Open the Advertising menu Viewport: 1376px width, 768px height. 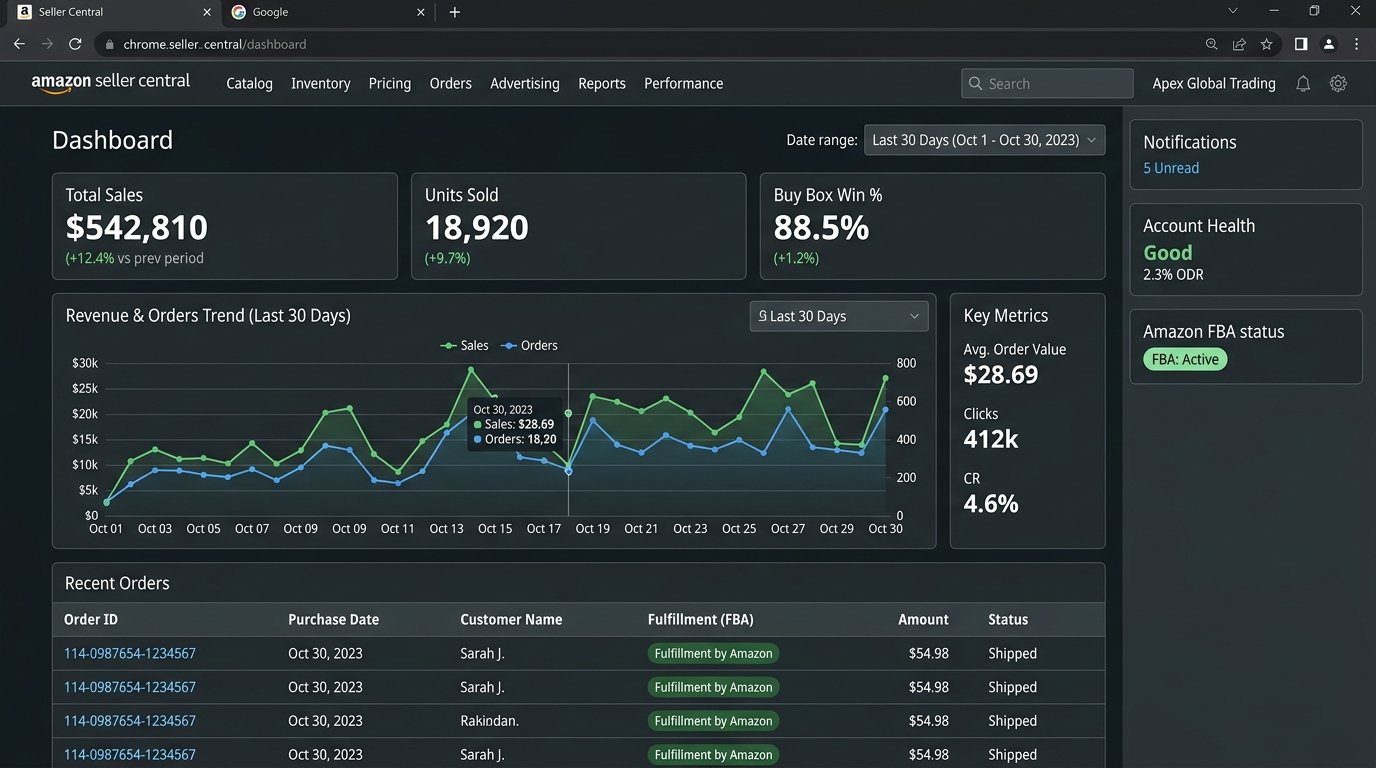[525, 84]
